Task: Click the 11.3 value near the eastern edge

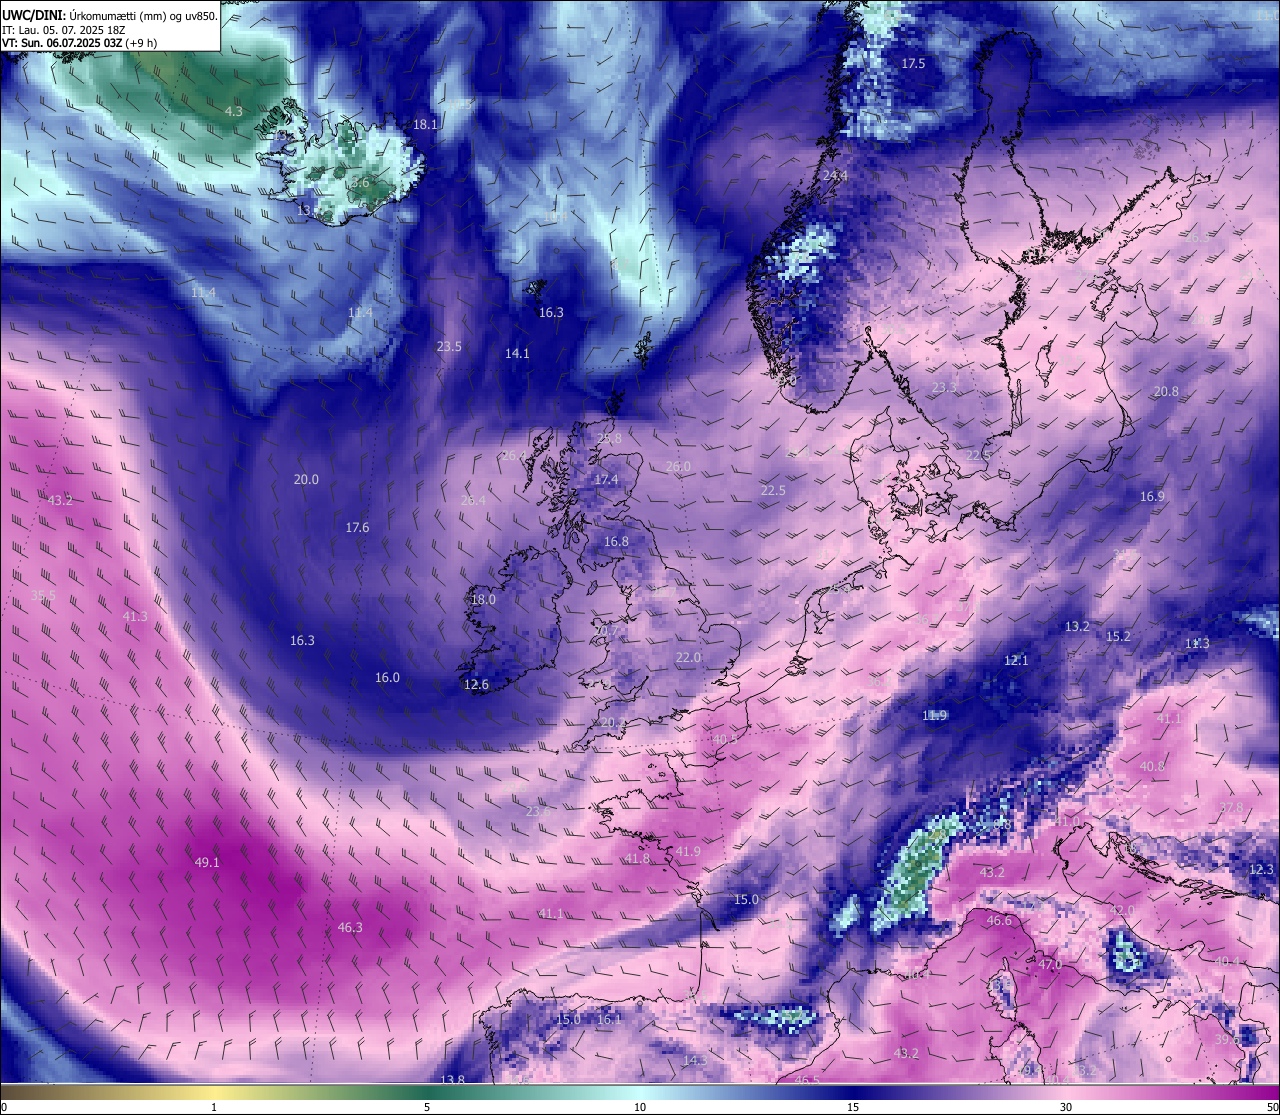Action: tap(1197, 643)
